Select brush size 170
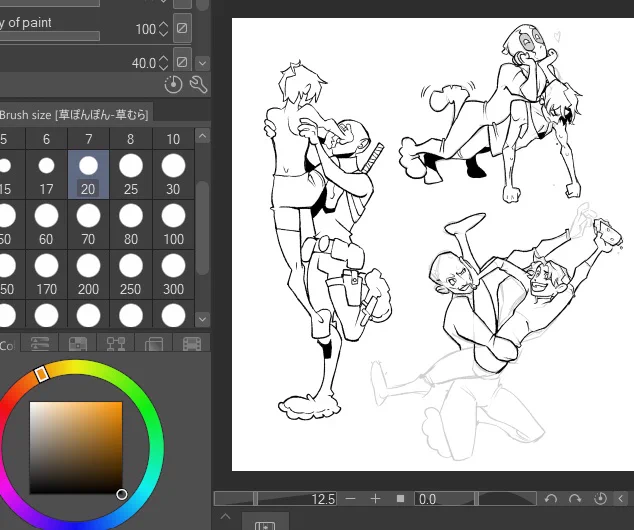 pyautogui.click(x=46, y=275)
